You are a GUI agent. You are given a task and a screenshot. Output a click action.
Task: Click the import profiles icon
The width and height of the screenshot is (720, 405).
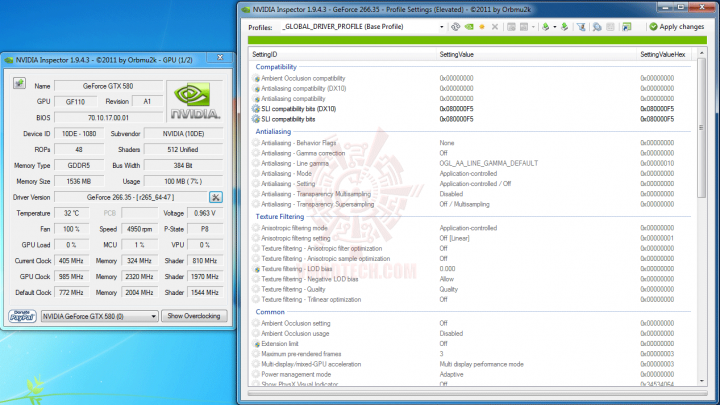point(564,27)
